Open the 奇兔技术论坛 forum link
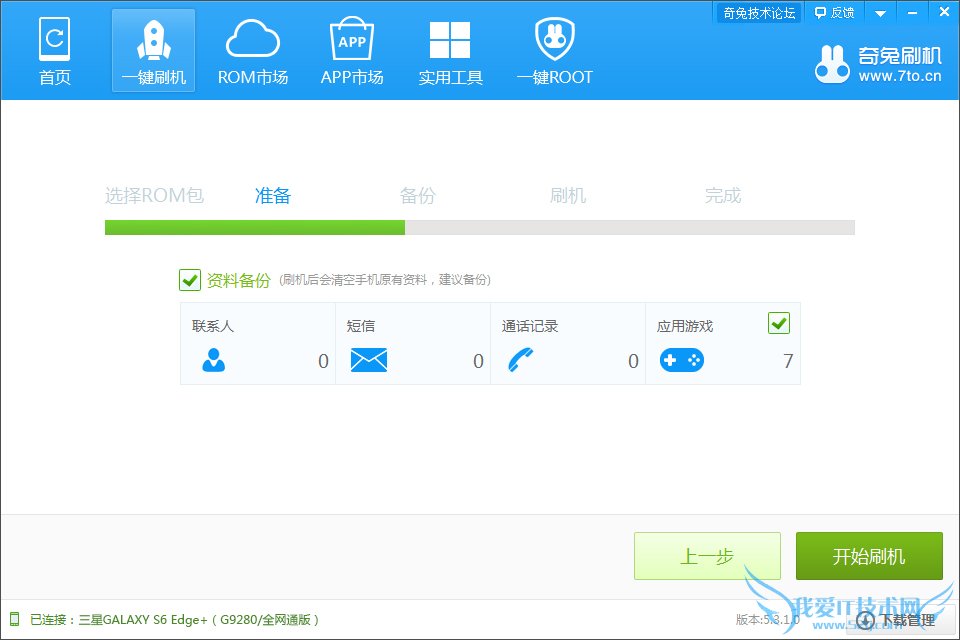Viewport: 960px width, 640px height. [x=759, y=13]
